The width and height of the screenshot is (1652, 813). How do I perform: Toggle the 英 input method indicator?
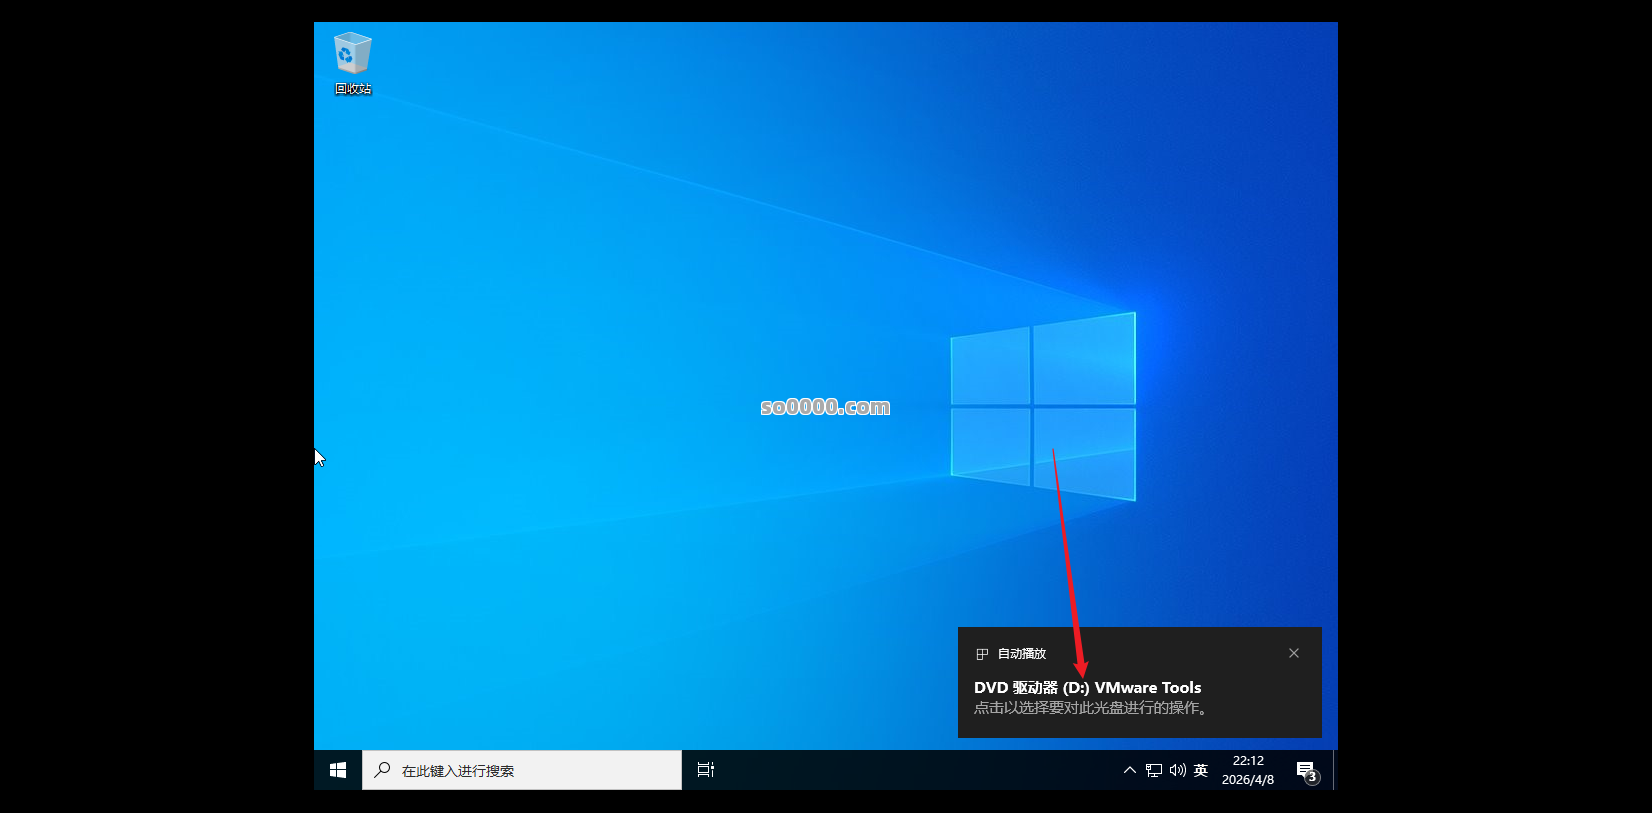tap(1201, 770)
